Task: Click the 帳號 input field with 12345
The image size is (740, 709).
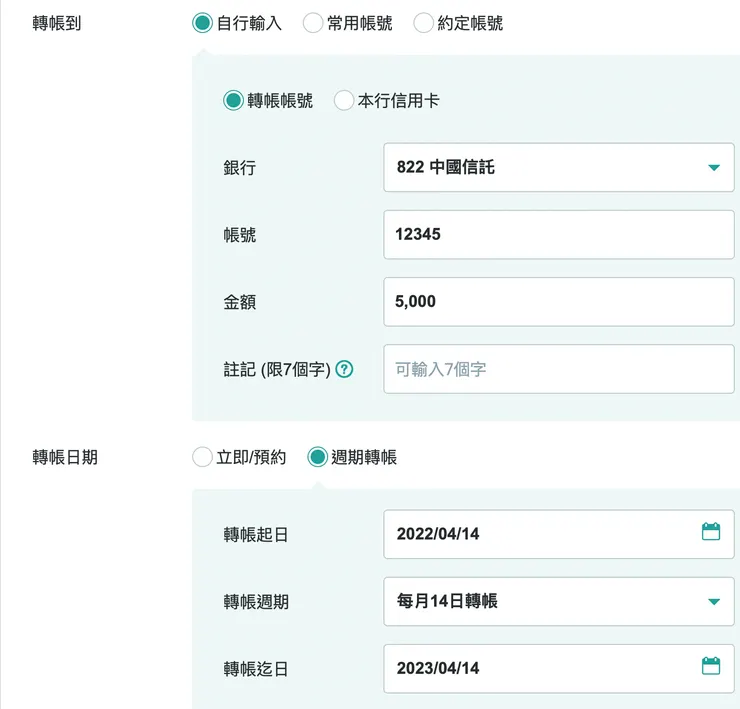Action: pos(559,235)
